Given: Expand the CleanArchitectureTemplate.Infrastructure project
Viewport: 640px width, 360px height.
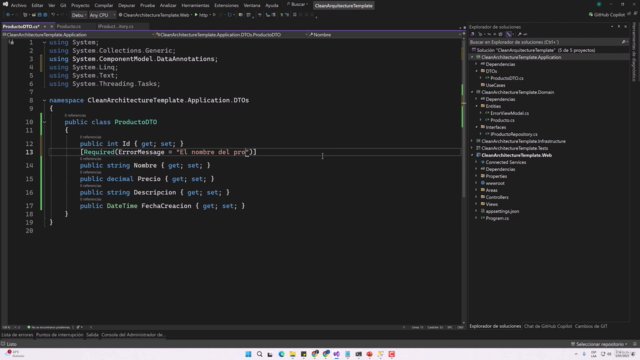Looking at the screenshot, I should [x=472, y=142].
